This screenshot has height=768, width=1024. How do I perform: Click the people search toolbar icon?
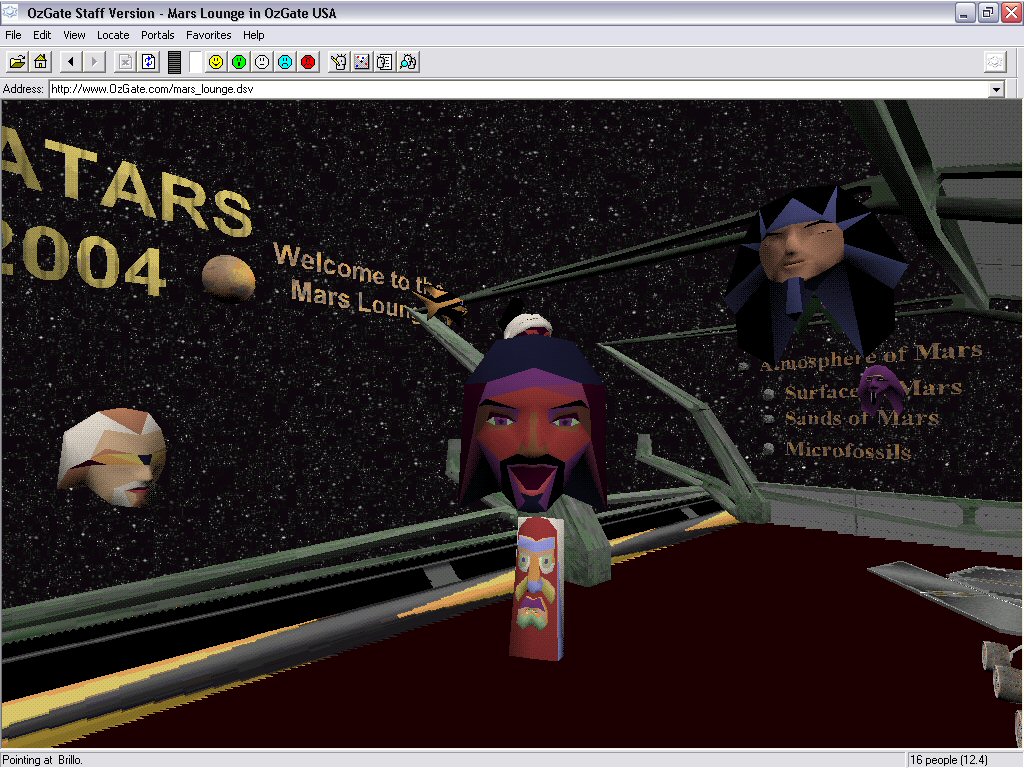(408, 62)
